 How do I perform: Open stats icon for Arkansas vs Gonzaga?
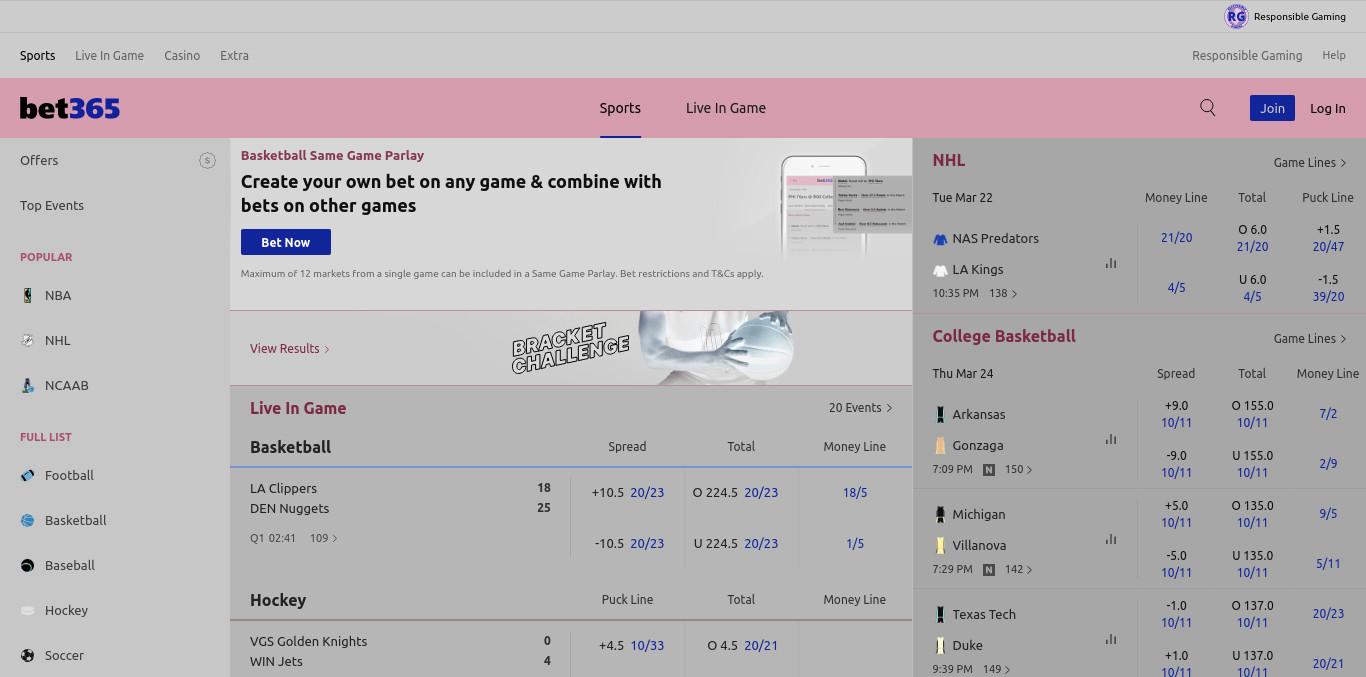pos(1111,439)
